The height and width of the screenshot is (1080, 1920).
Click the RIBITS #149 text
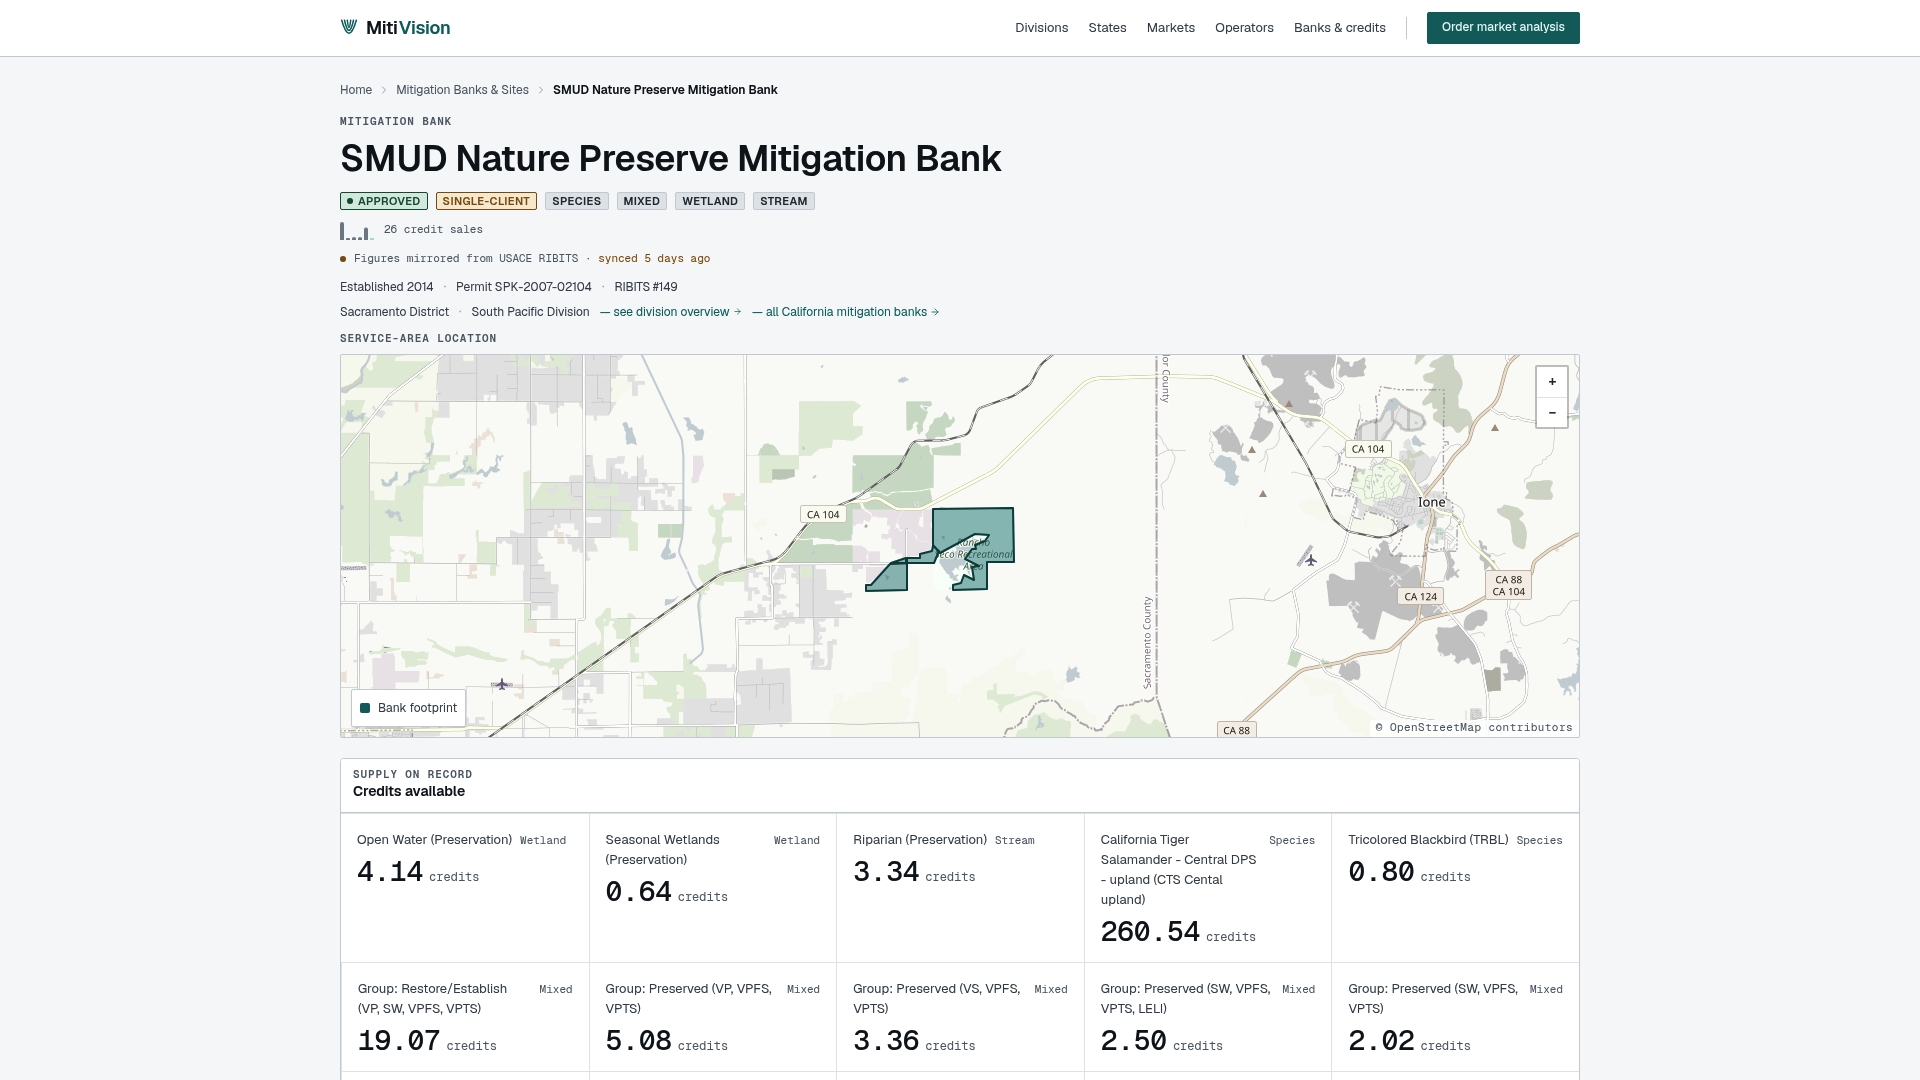click(646, 287)
